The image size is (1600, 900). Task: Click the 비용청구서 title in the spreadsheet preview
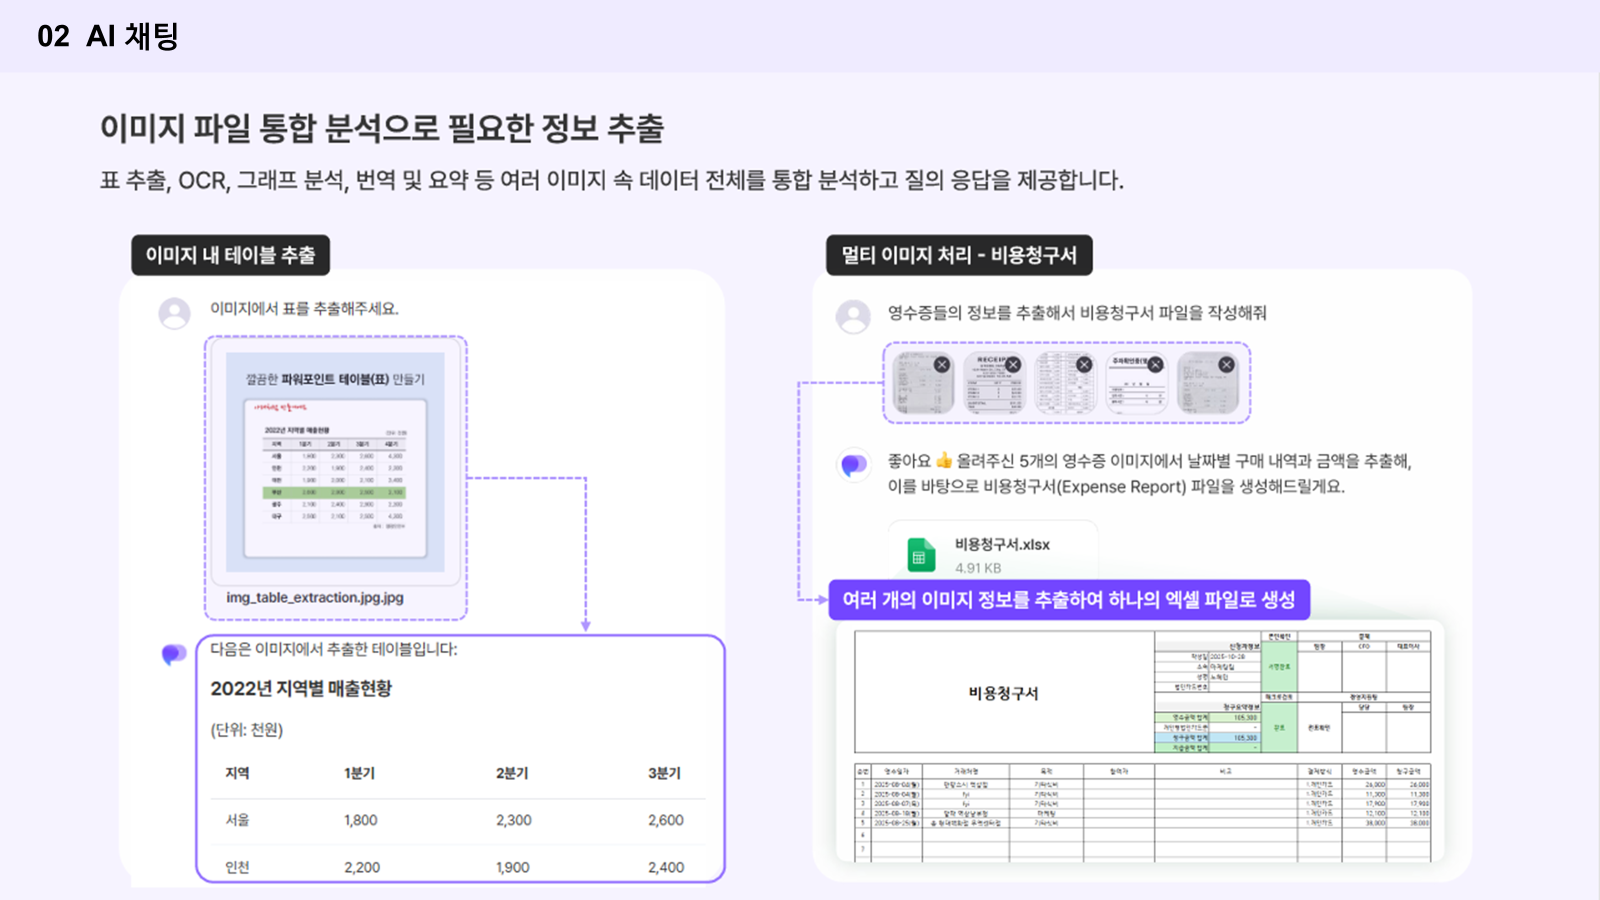(x=1003, y=693)
